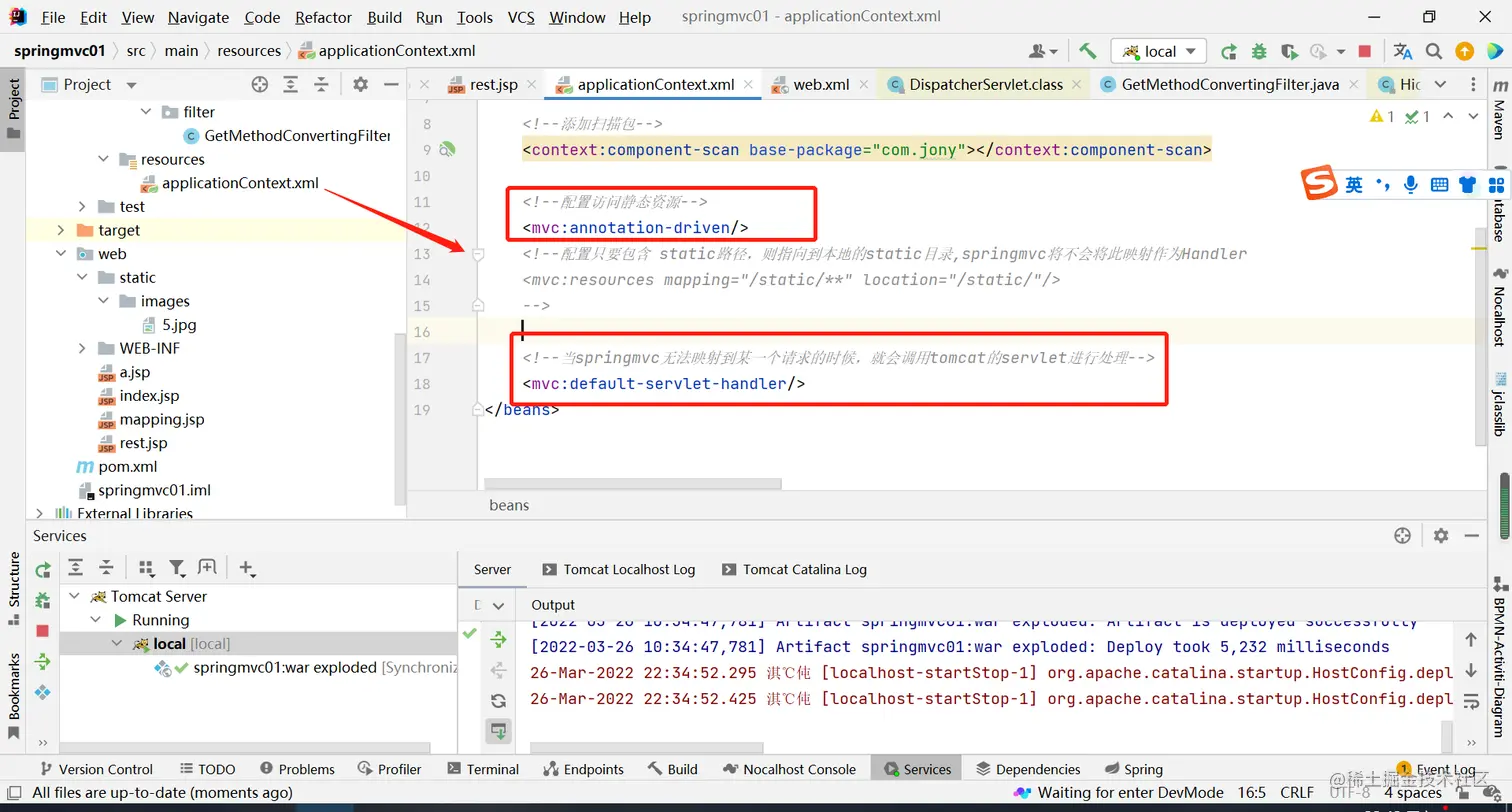Expand all services in Services toolbar
The width and height of the screenshot is (1512, 812).
click(x=75, y=568)
